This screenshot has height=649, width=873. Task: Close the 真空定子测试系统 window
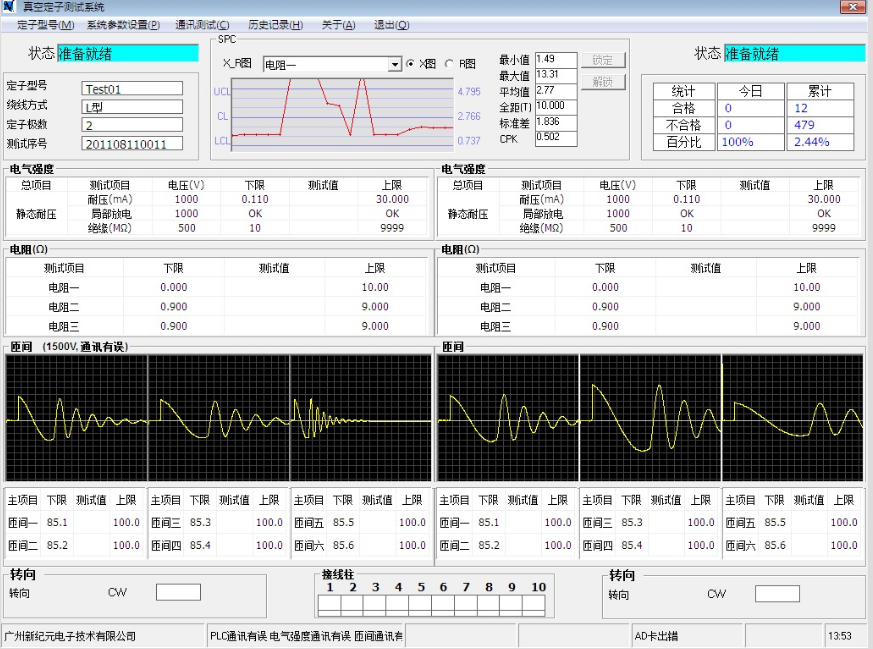tap(852, 7)
